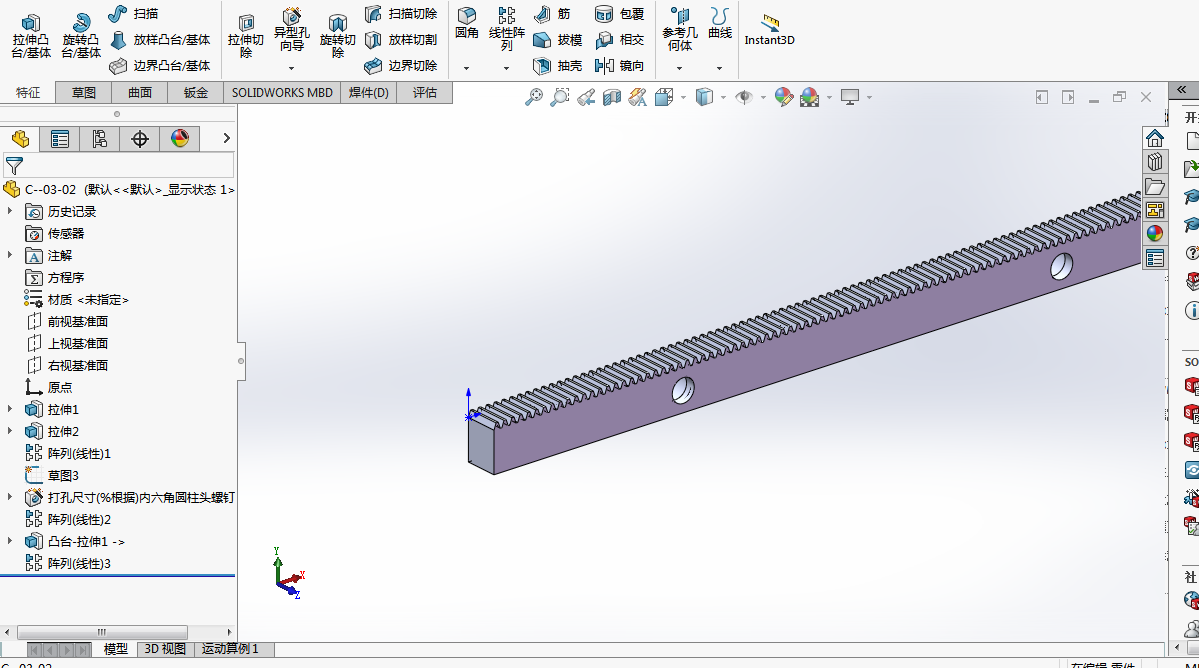Select the Linear Pattern (线性阵列) tool
Screen dimensions: 1199x668
tap(506, 29)
